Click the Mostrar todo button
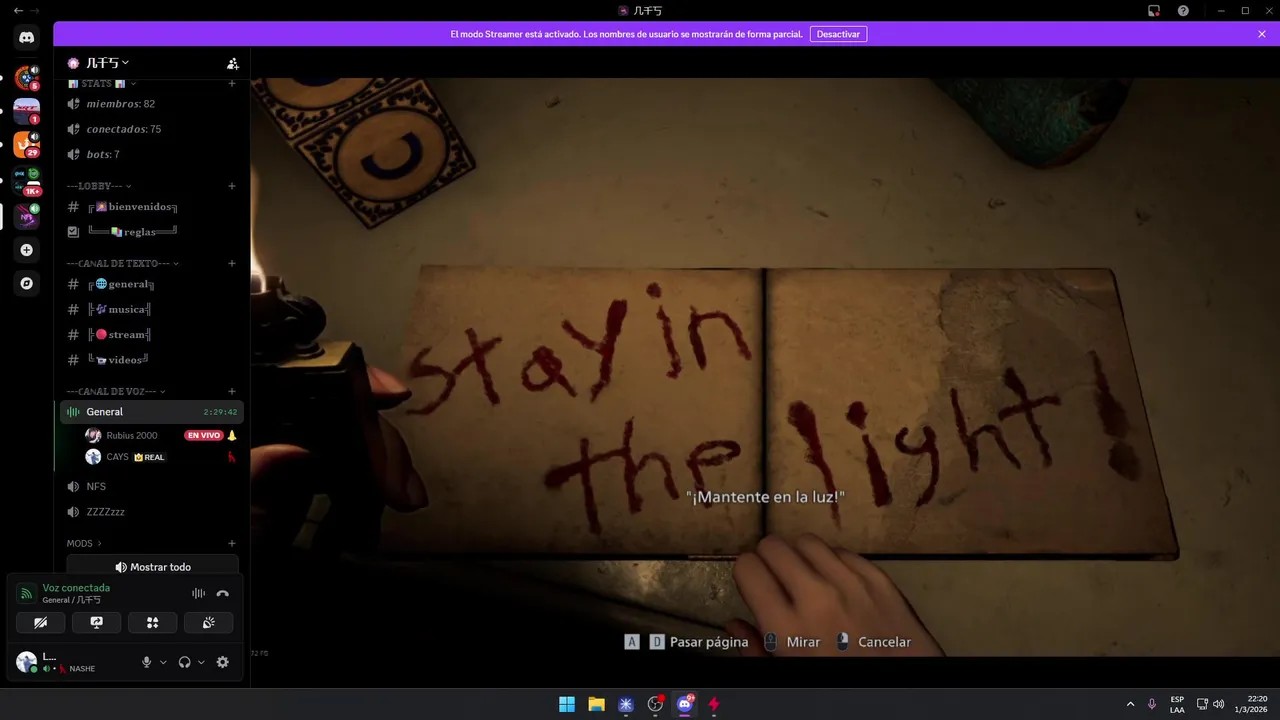The width and height of the screenshot is (1280, 720). (x=152, y=567)
